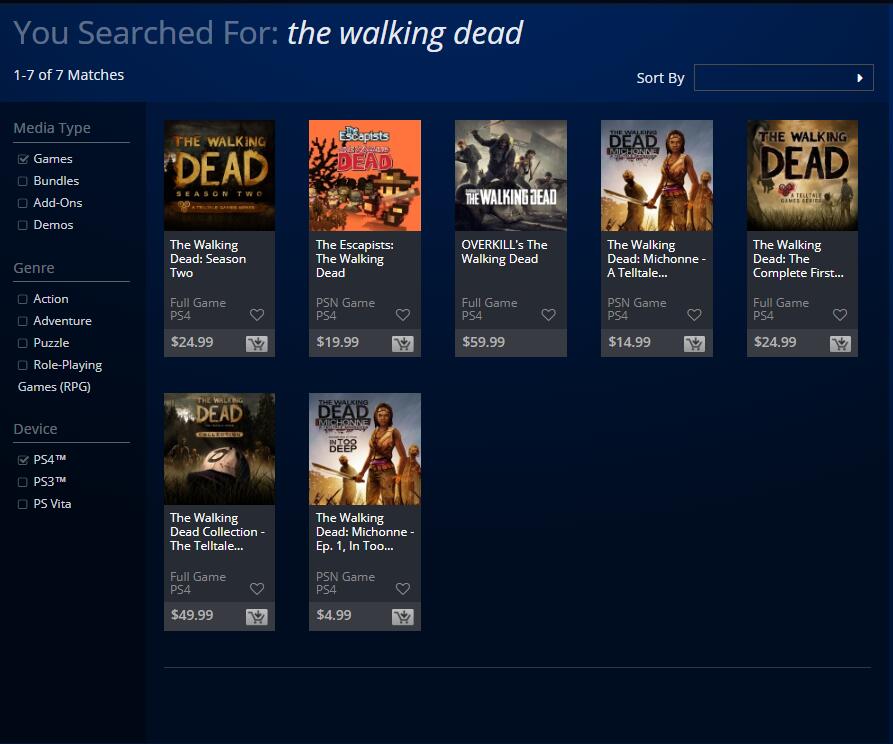Screen dimensions: 893x744
Task: Open The Walking Dead: Season Two title link
Action: pos(204,258)
